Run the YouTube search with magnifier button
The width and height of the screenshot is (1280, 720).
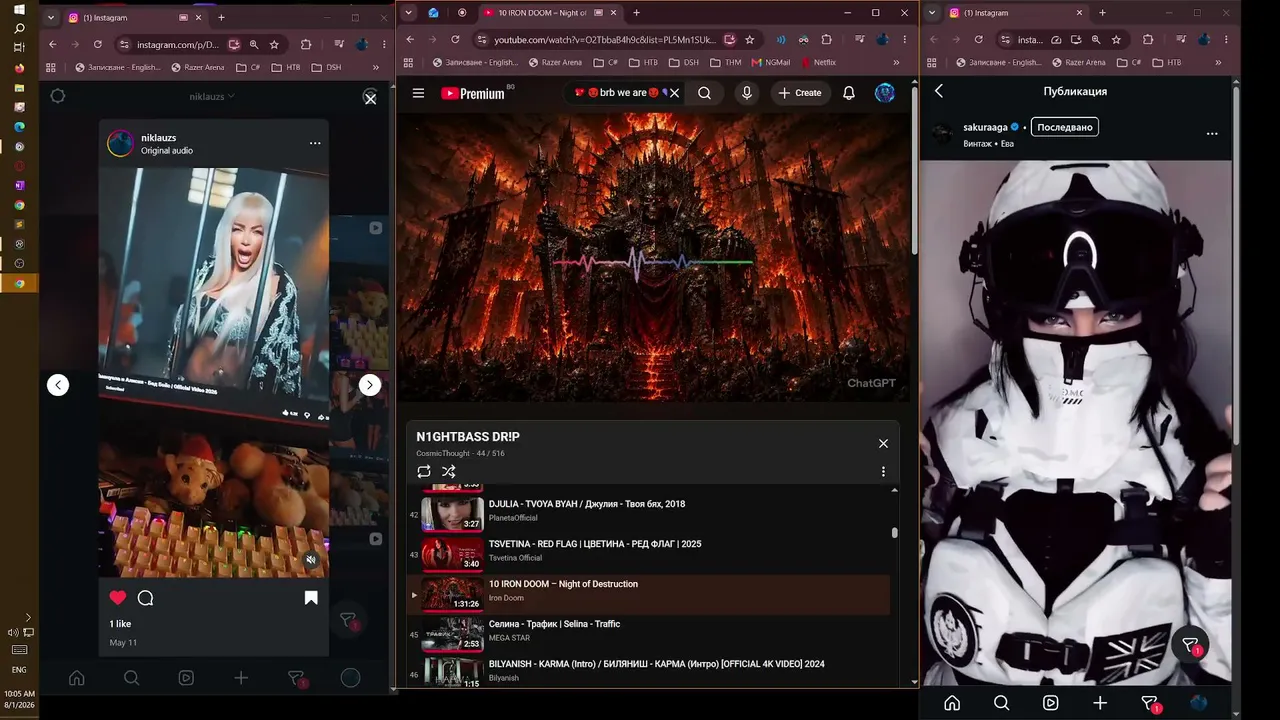[705, 93]
